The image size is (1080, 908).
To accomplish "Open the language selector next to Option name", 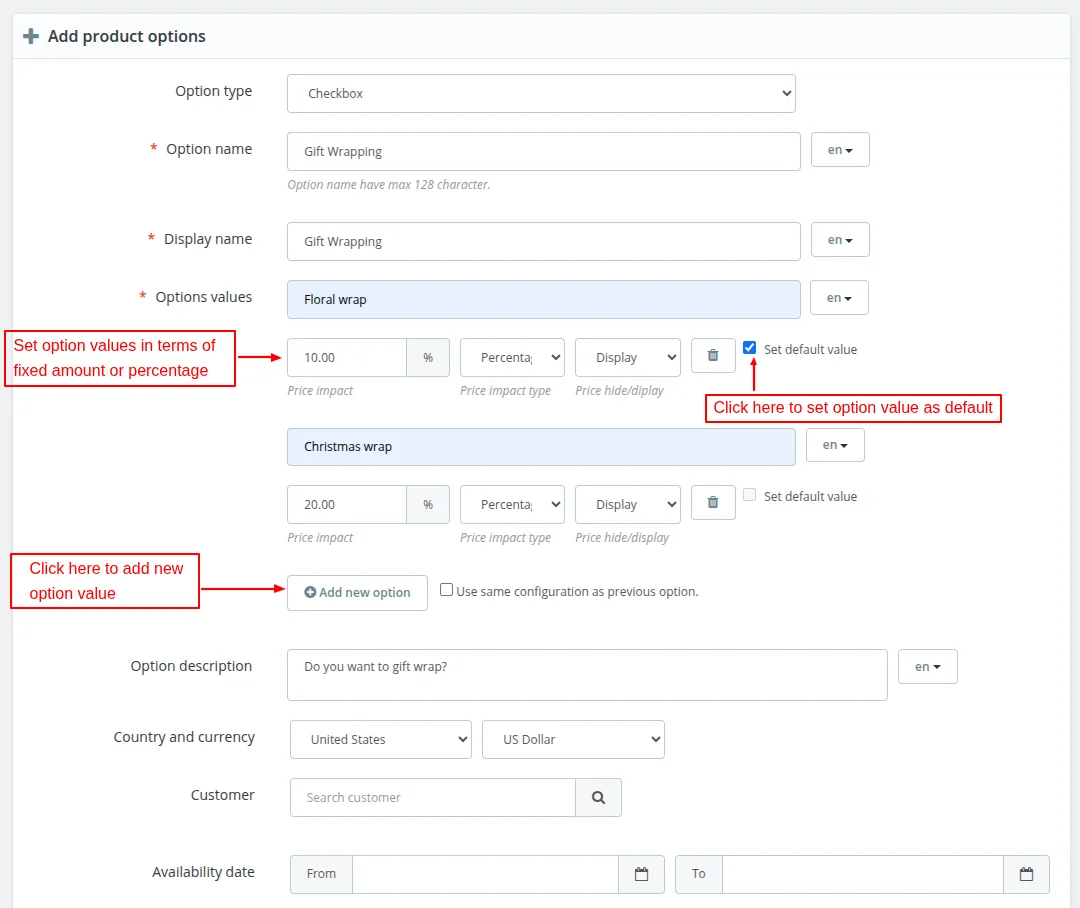I will tap(840, 150).
